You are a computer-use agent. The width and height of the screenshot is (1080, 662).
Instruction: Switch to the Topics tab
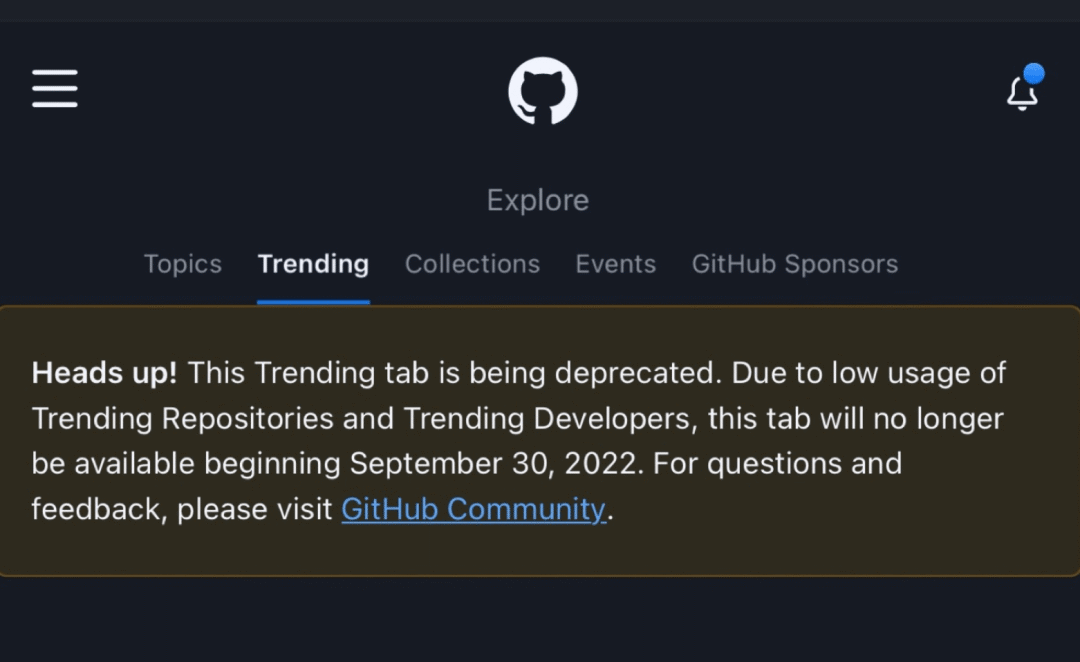(183, 264)
